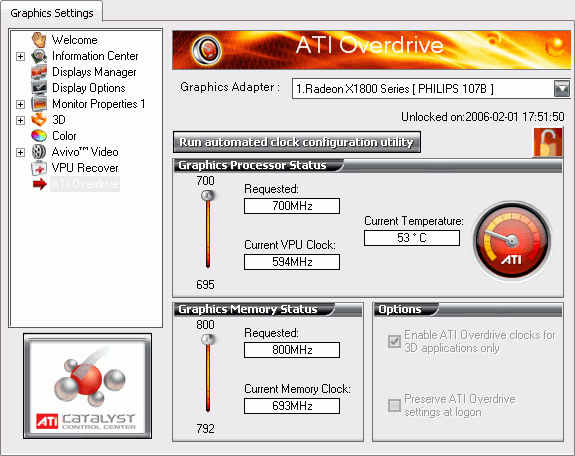Screen dimensions: 575x456
Task: Open Displays Manager in the tree
Action: click(x=94, y=72)
